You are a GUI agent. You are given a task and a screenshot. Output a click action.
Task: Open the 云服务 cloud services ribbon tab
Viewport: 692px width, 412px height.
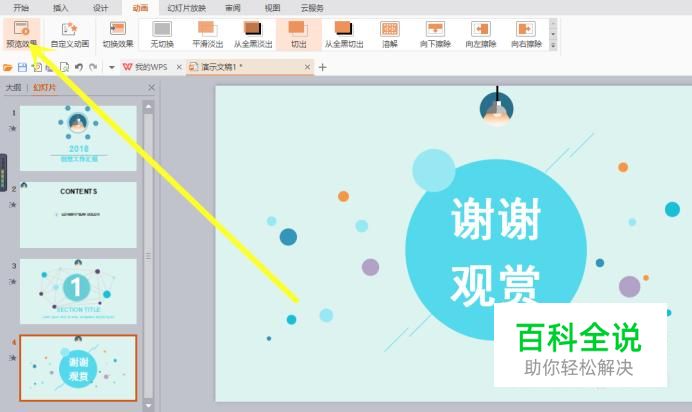pyautogui.click(x=312, y=7)
